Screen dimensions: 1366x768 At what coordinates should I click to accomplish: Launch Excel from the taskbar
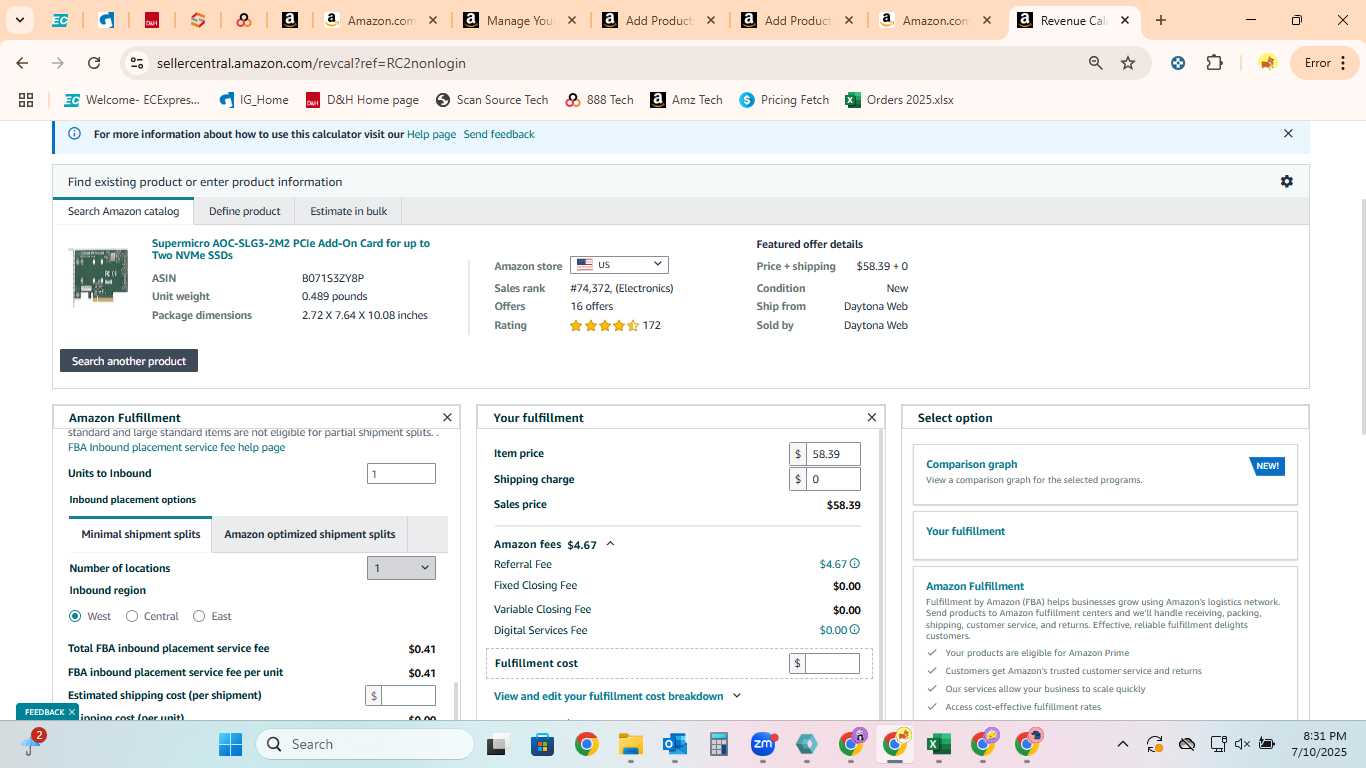938,744
